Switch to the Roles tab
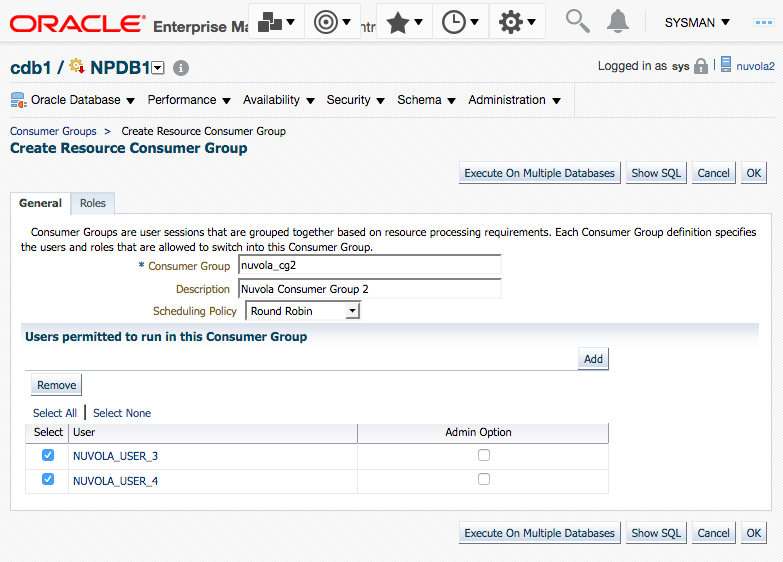The height and width of the screenshot is (562, 783). pos(93,203)
